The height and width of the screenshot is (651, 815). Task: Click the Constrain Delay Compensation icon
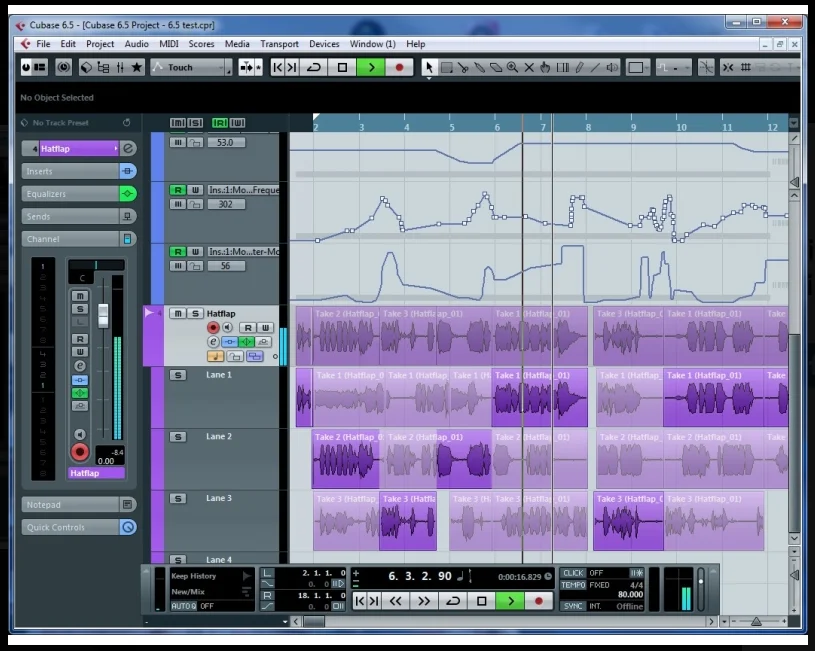(x=63, y=68)
